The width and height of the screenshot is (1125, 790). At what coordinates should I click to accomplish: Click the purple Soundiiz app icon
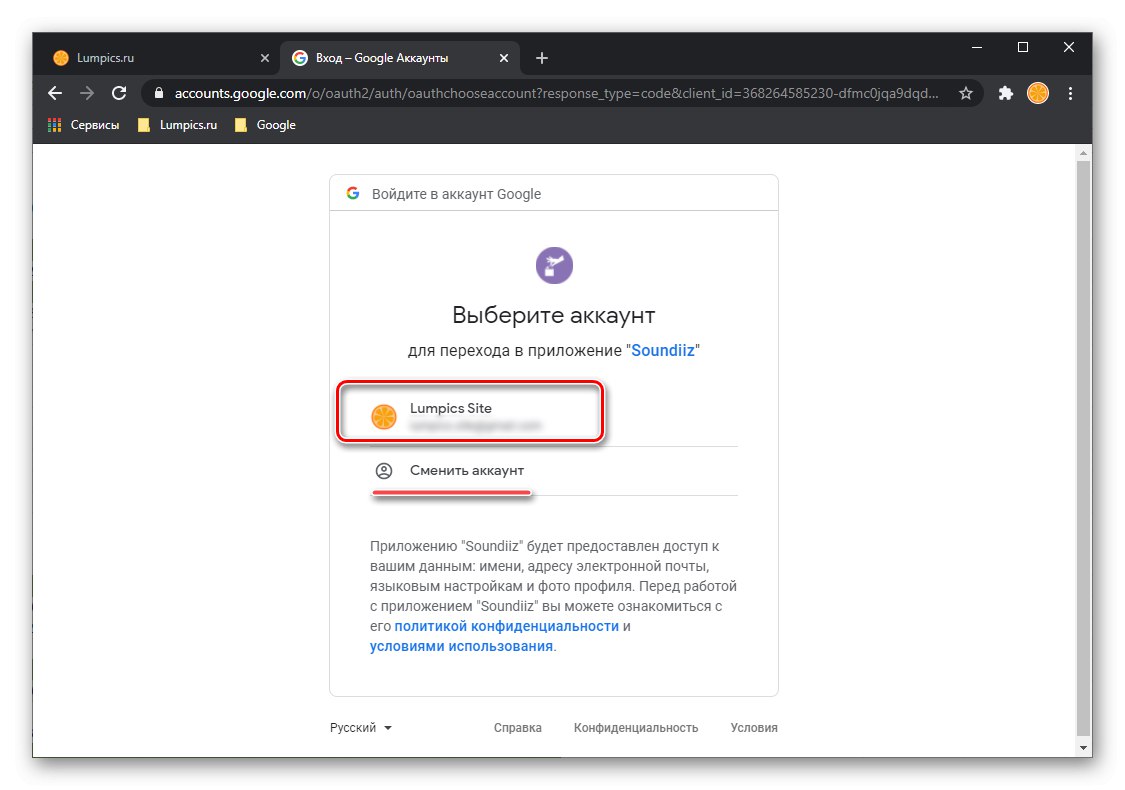point(554,265)
